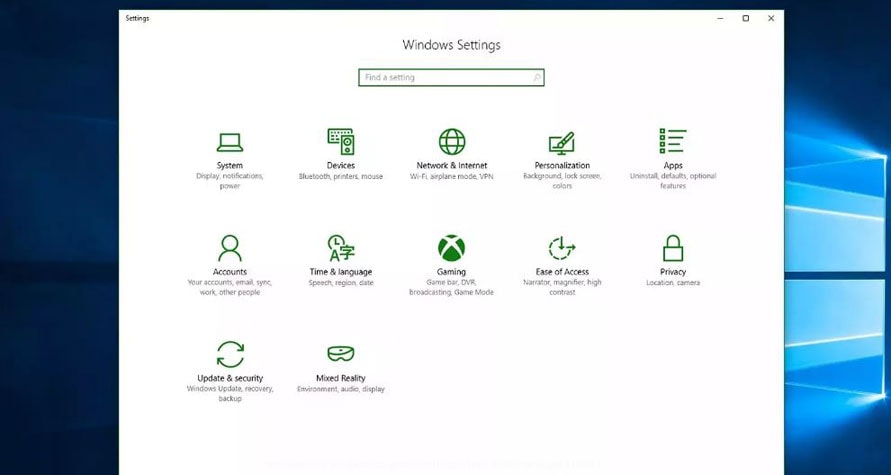
Task: Click 'Speech, region, date' description text
Action: coord(341,283)
